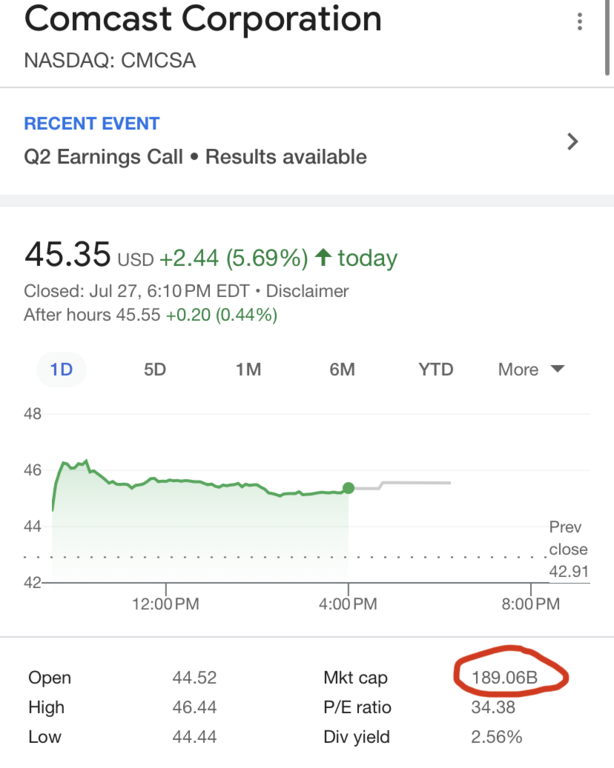614x768 pixels.
Task: Click the chevron arrow beside Recent Event
Action: coord(572,141)
